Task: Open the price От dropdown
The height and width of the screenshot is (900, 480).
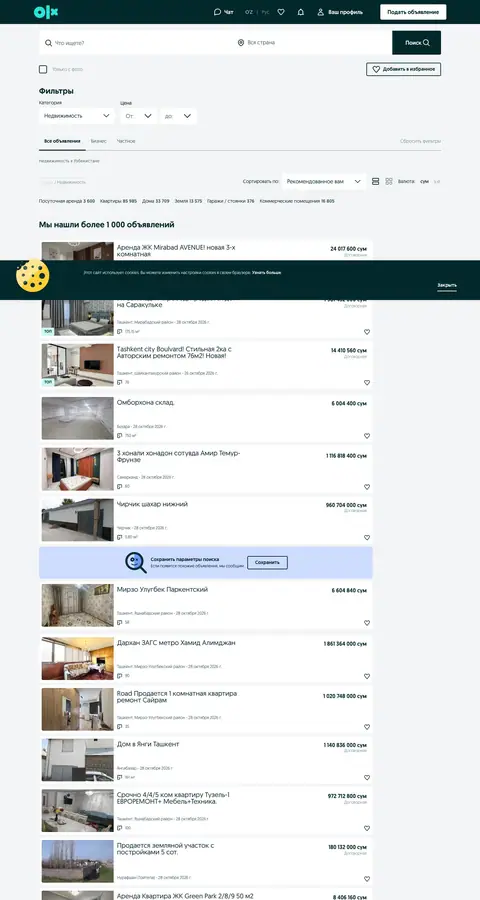Action: click(138, 116)
